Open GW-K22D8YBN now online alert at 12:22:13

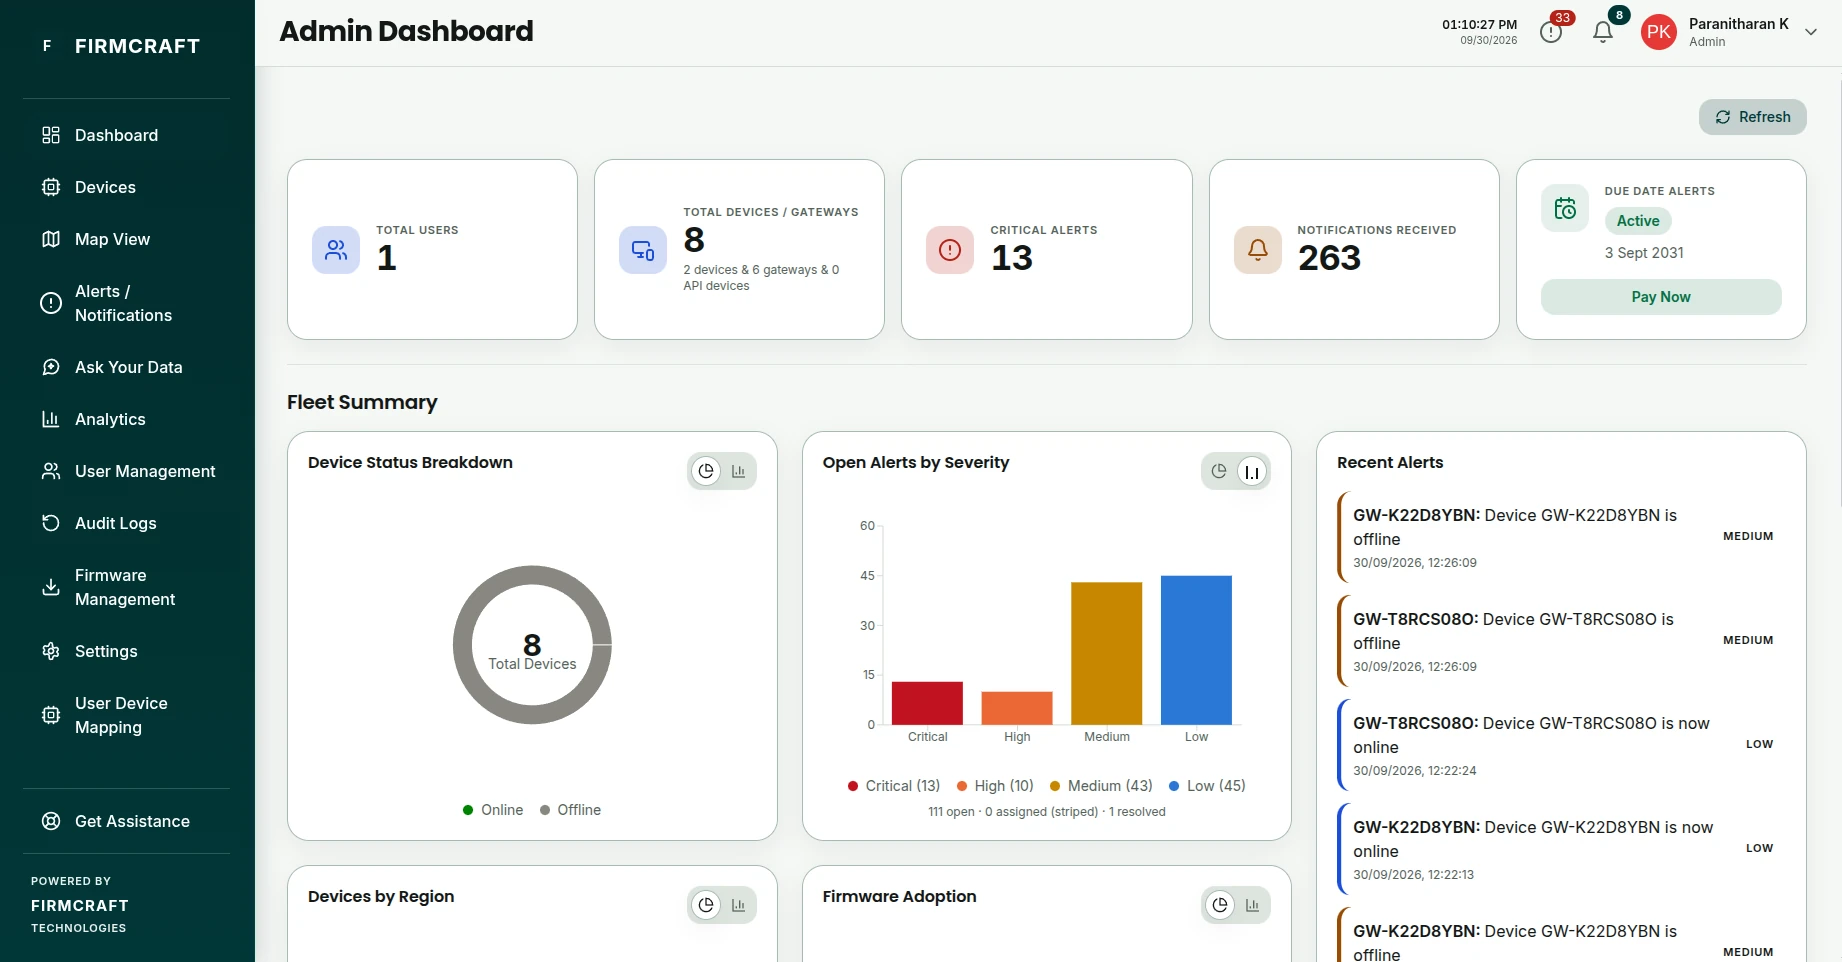coord(1562,849)
